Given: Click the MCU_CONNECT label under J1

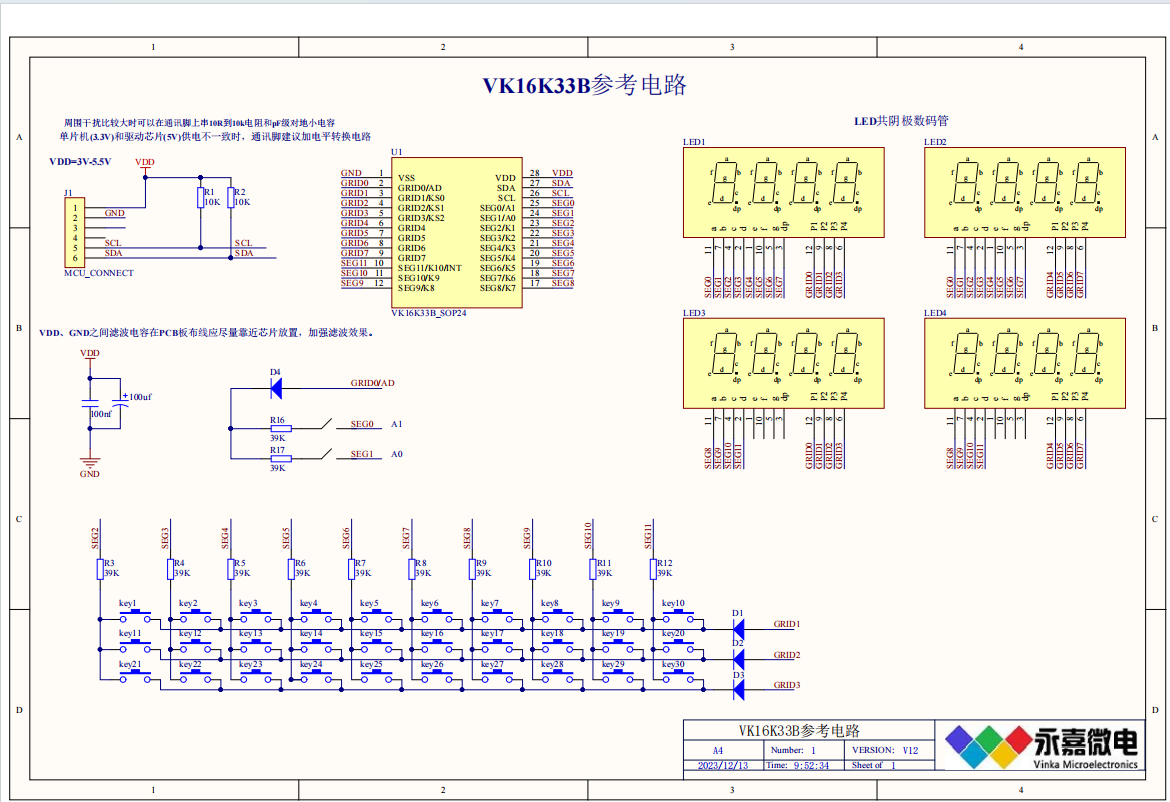Looking at the screenshot, I should point(98,273).
